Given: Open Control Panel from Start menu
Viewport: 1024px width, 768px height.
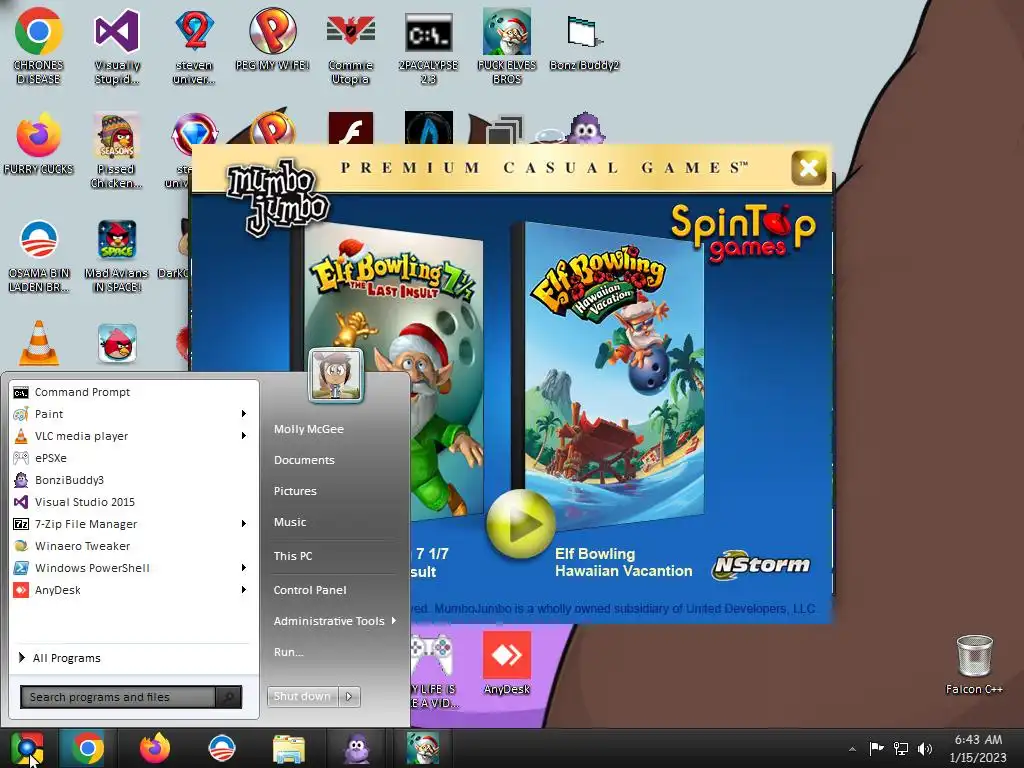Looking at the screenshot, I should pyautogui.click(x=310, y=590).
